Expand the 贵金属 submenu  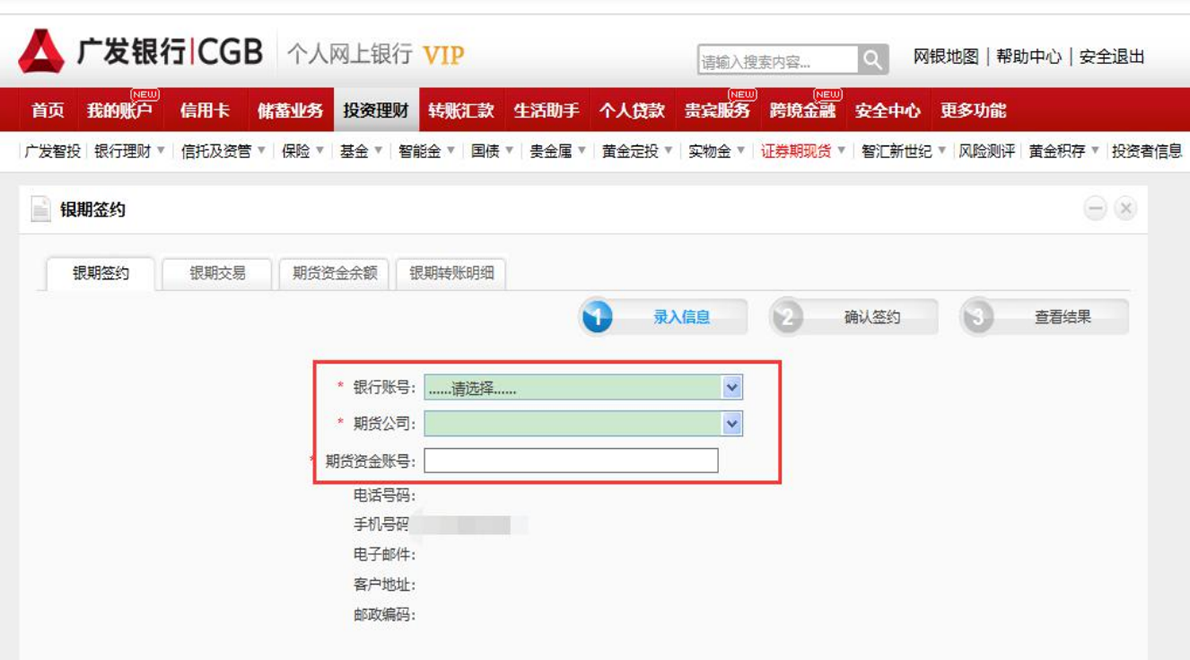558,151
